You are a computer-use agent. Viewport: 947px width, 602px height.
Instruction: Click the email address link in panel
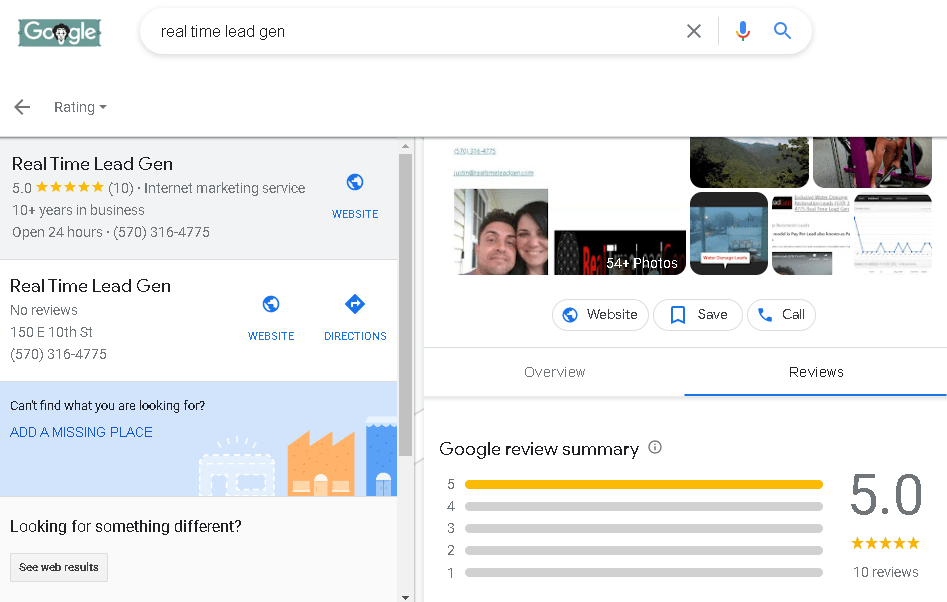pyautogui.click(x=493, y=173)
